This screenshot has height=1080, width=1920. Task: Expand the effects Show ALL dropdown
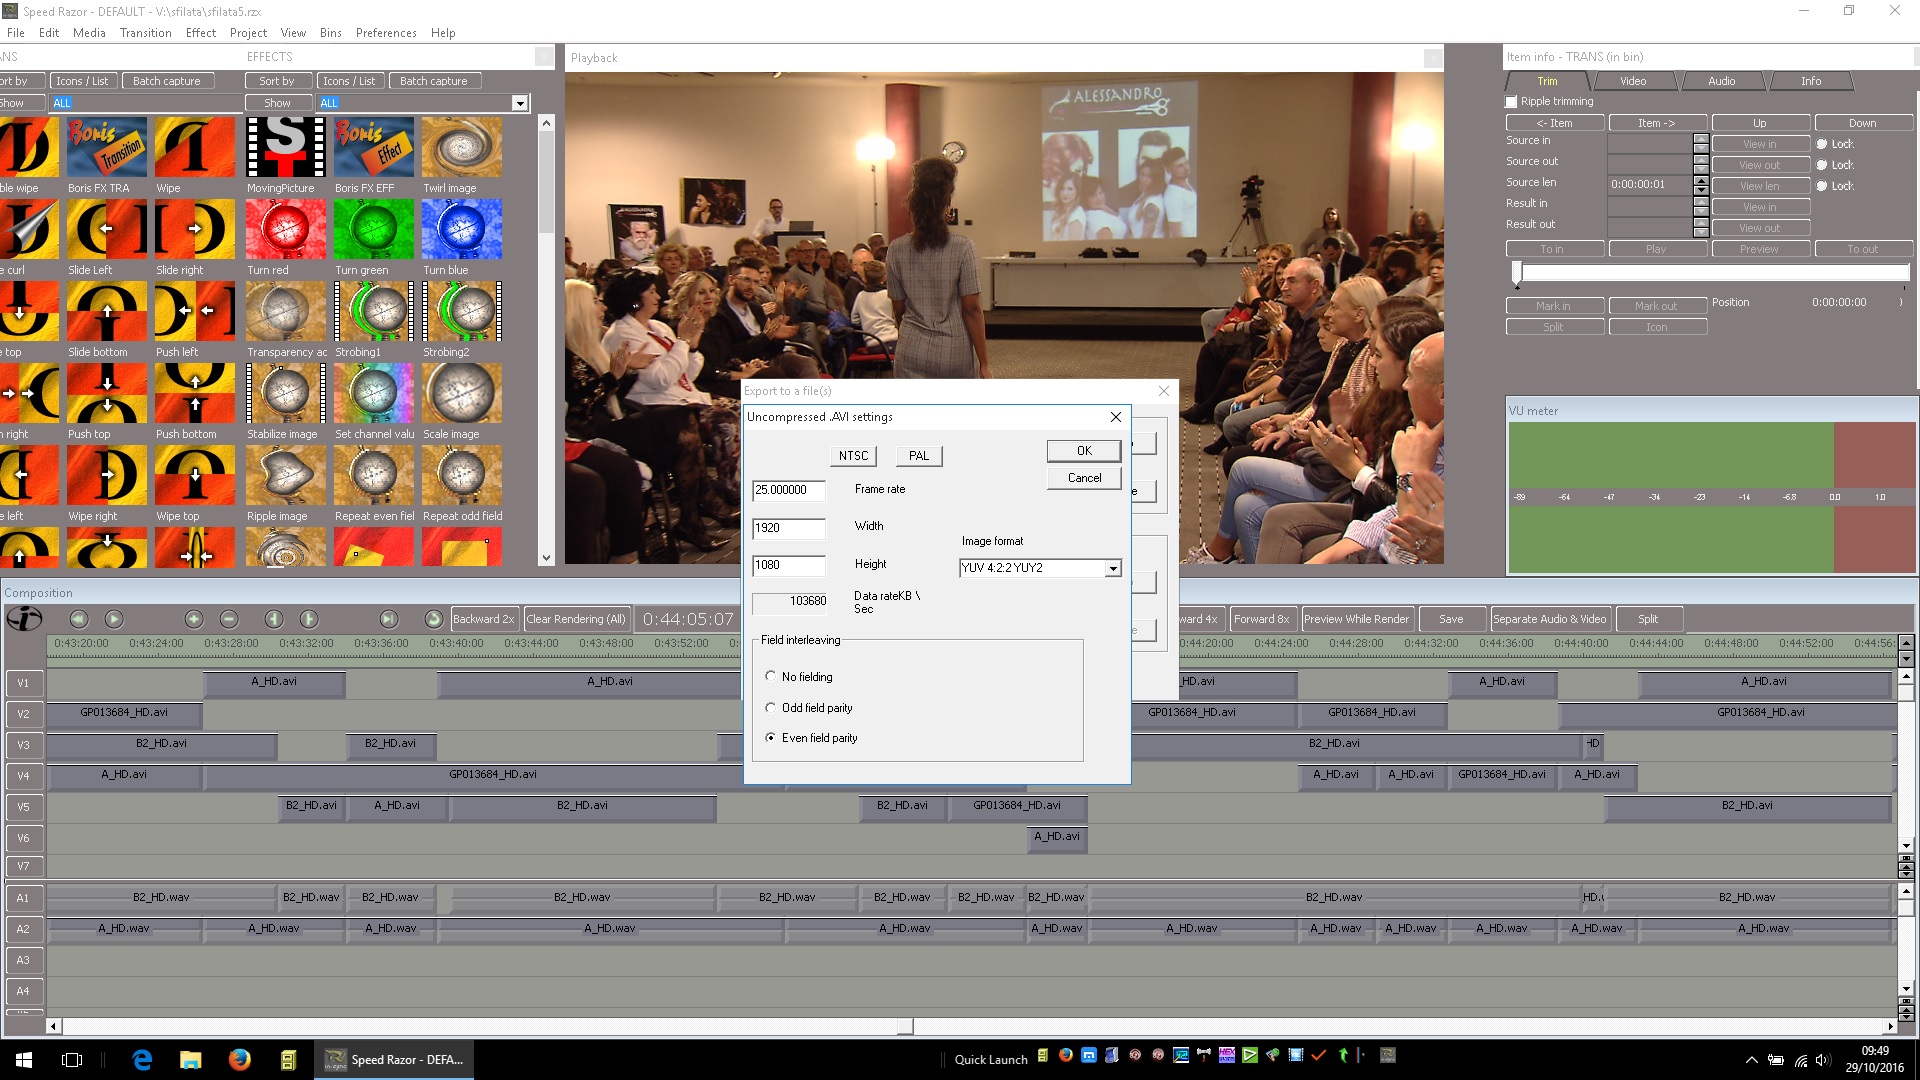519,103
